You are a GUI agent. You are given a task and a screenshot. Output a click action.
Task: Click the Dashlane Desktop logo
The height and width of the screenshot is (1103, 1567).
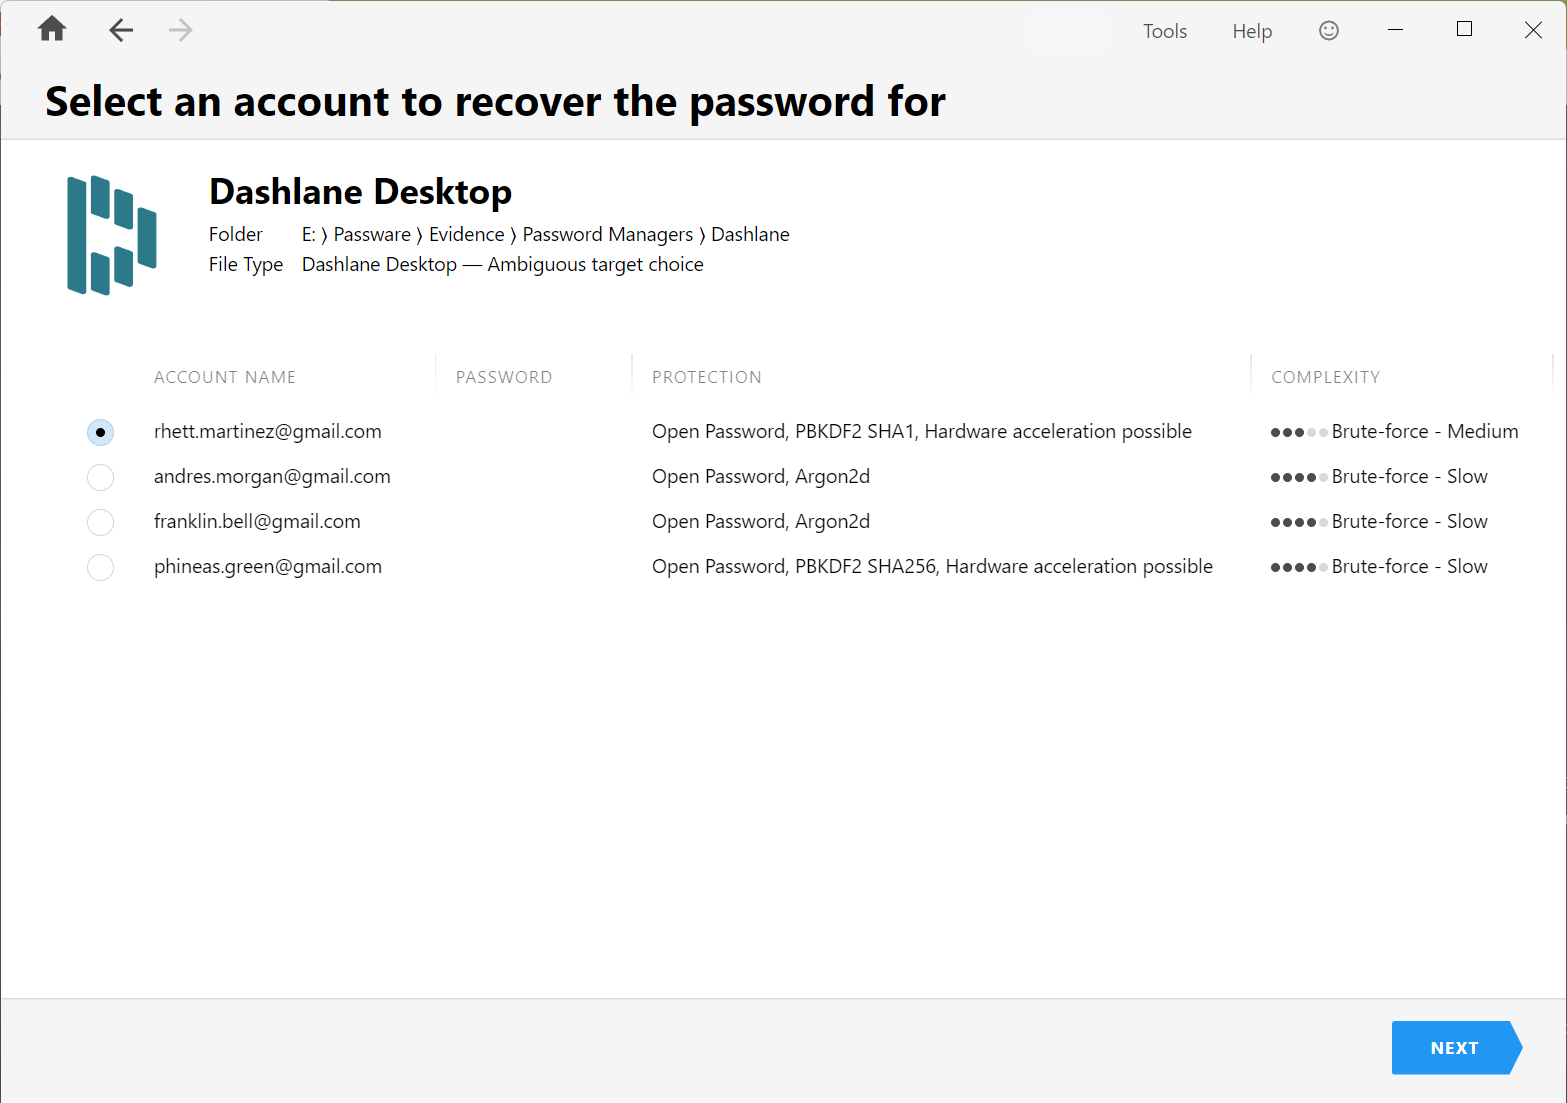112,234
